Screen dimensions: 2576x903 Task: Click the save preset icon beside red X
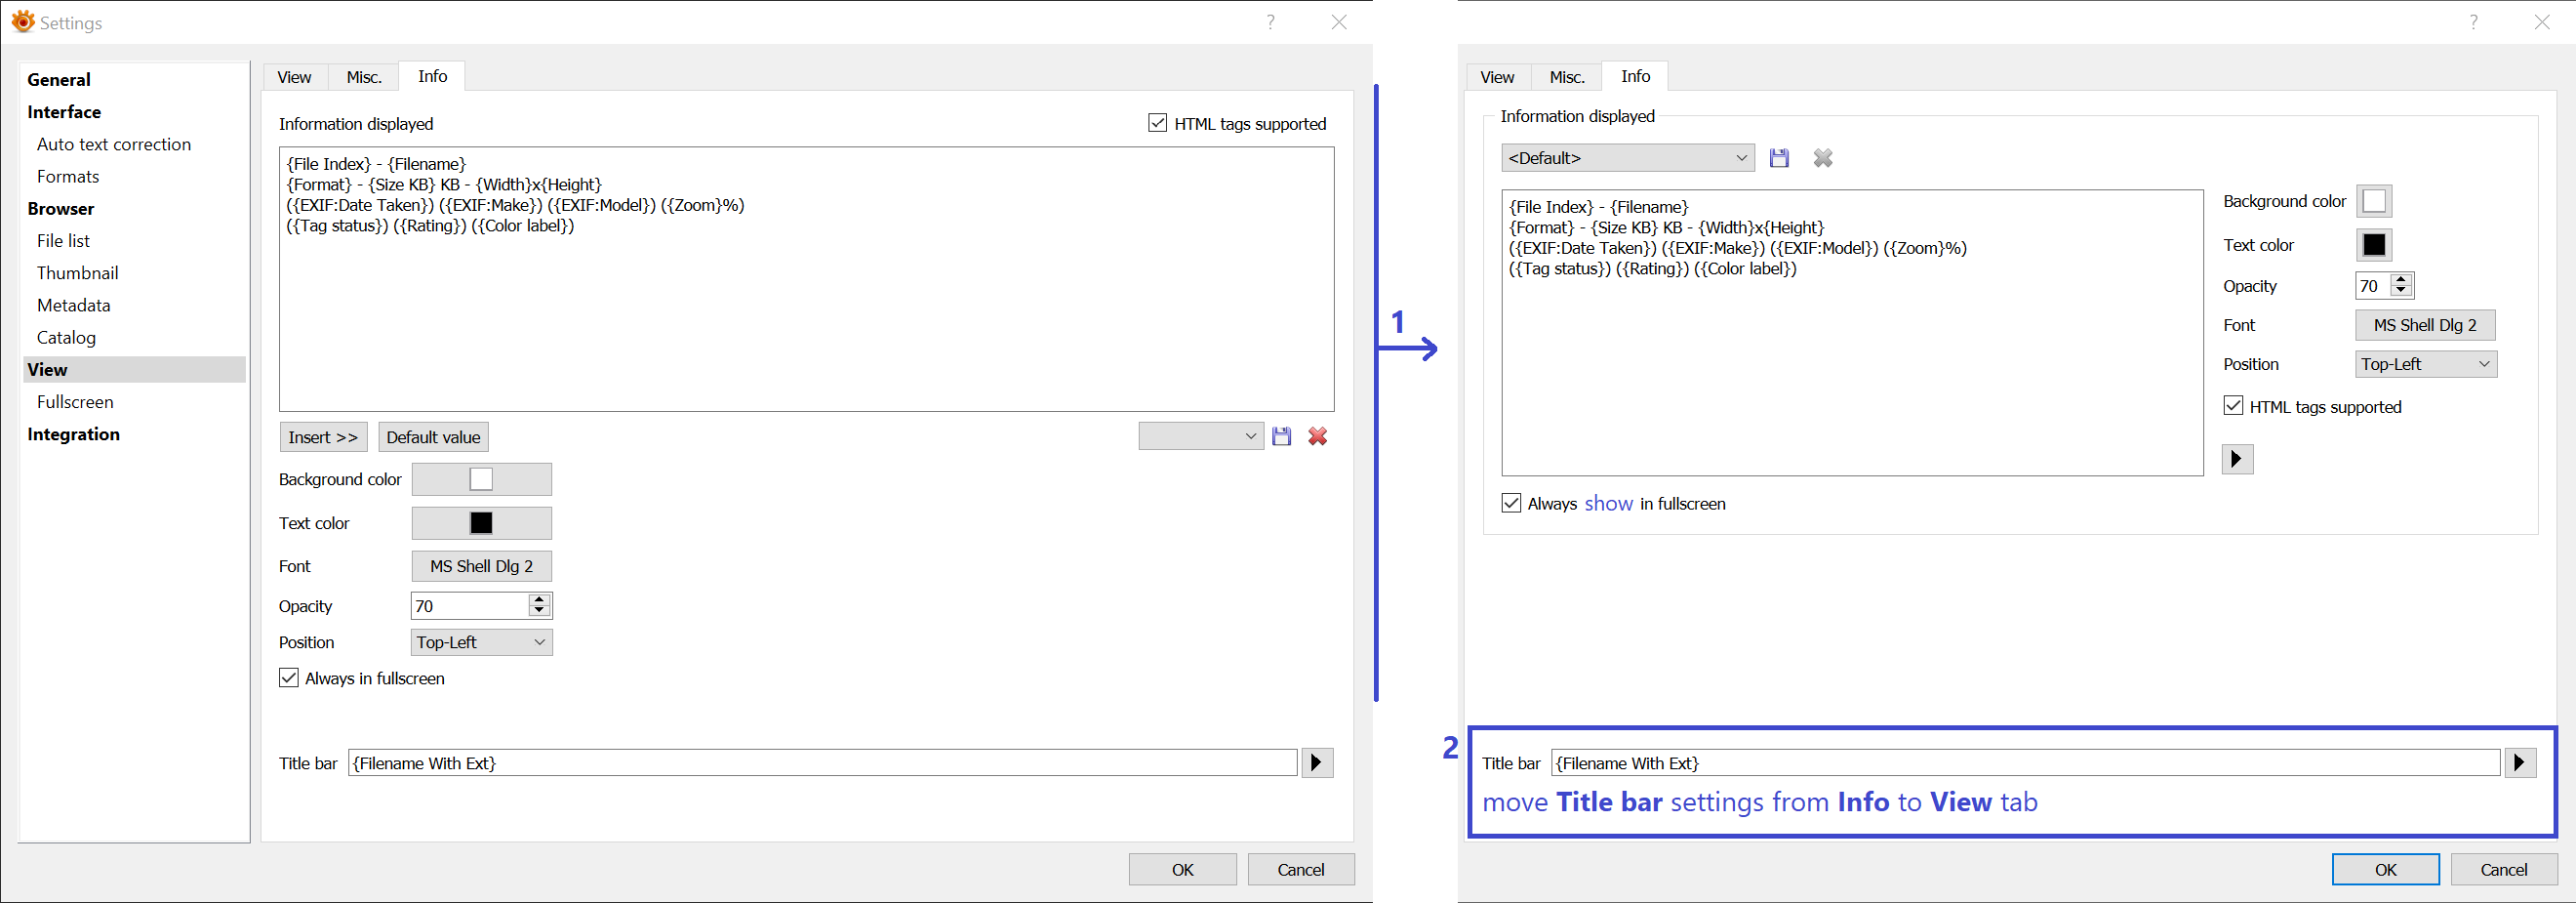pyautogui.click(x=1281, y=436)
